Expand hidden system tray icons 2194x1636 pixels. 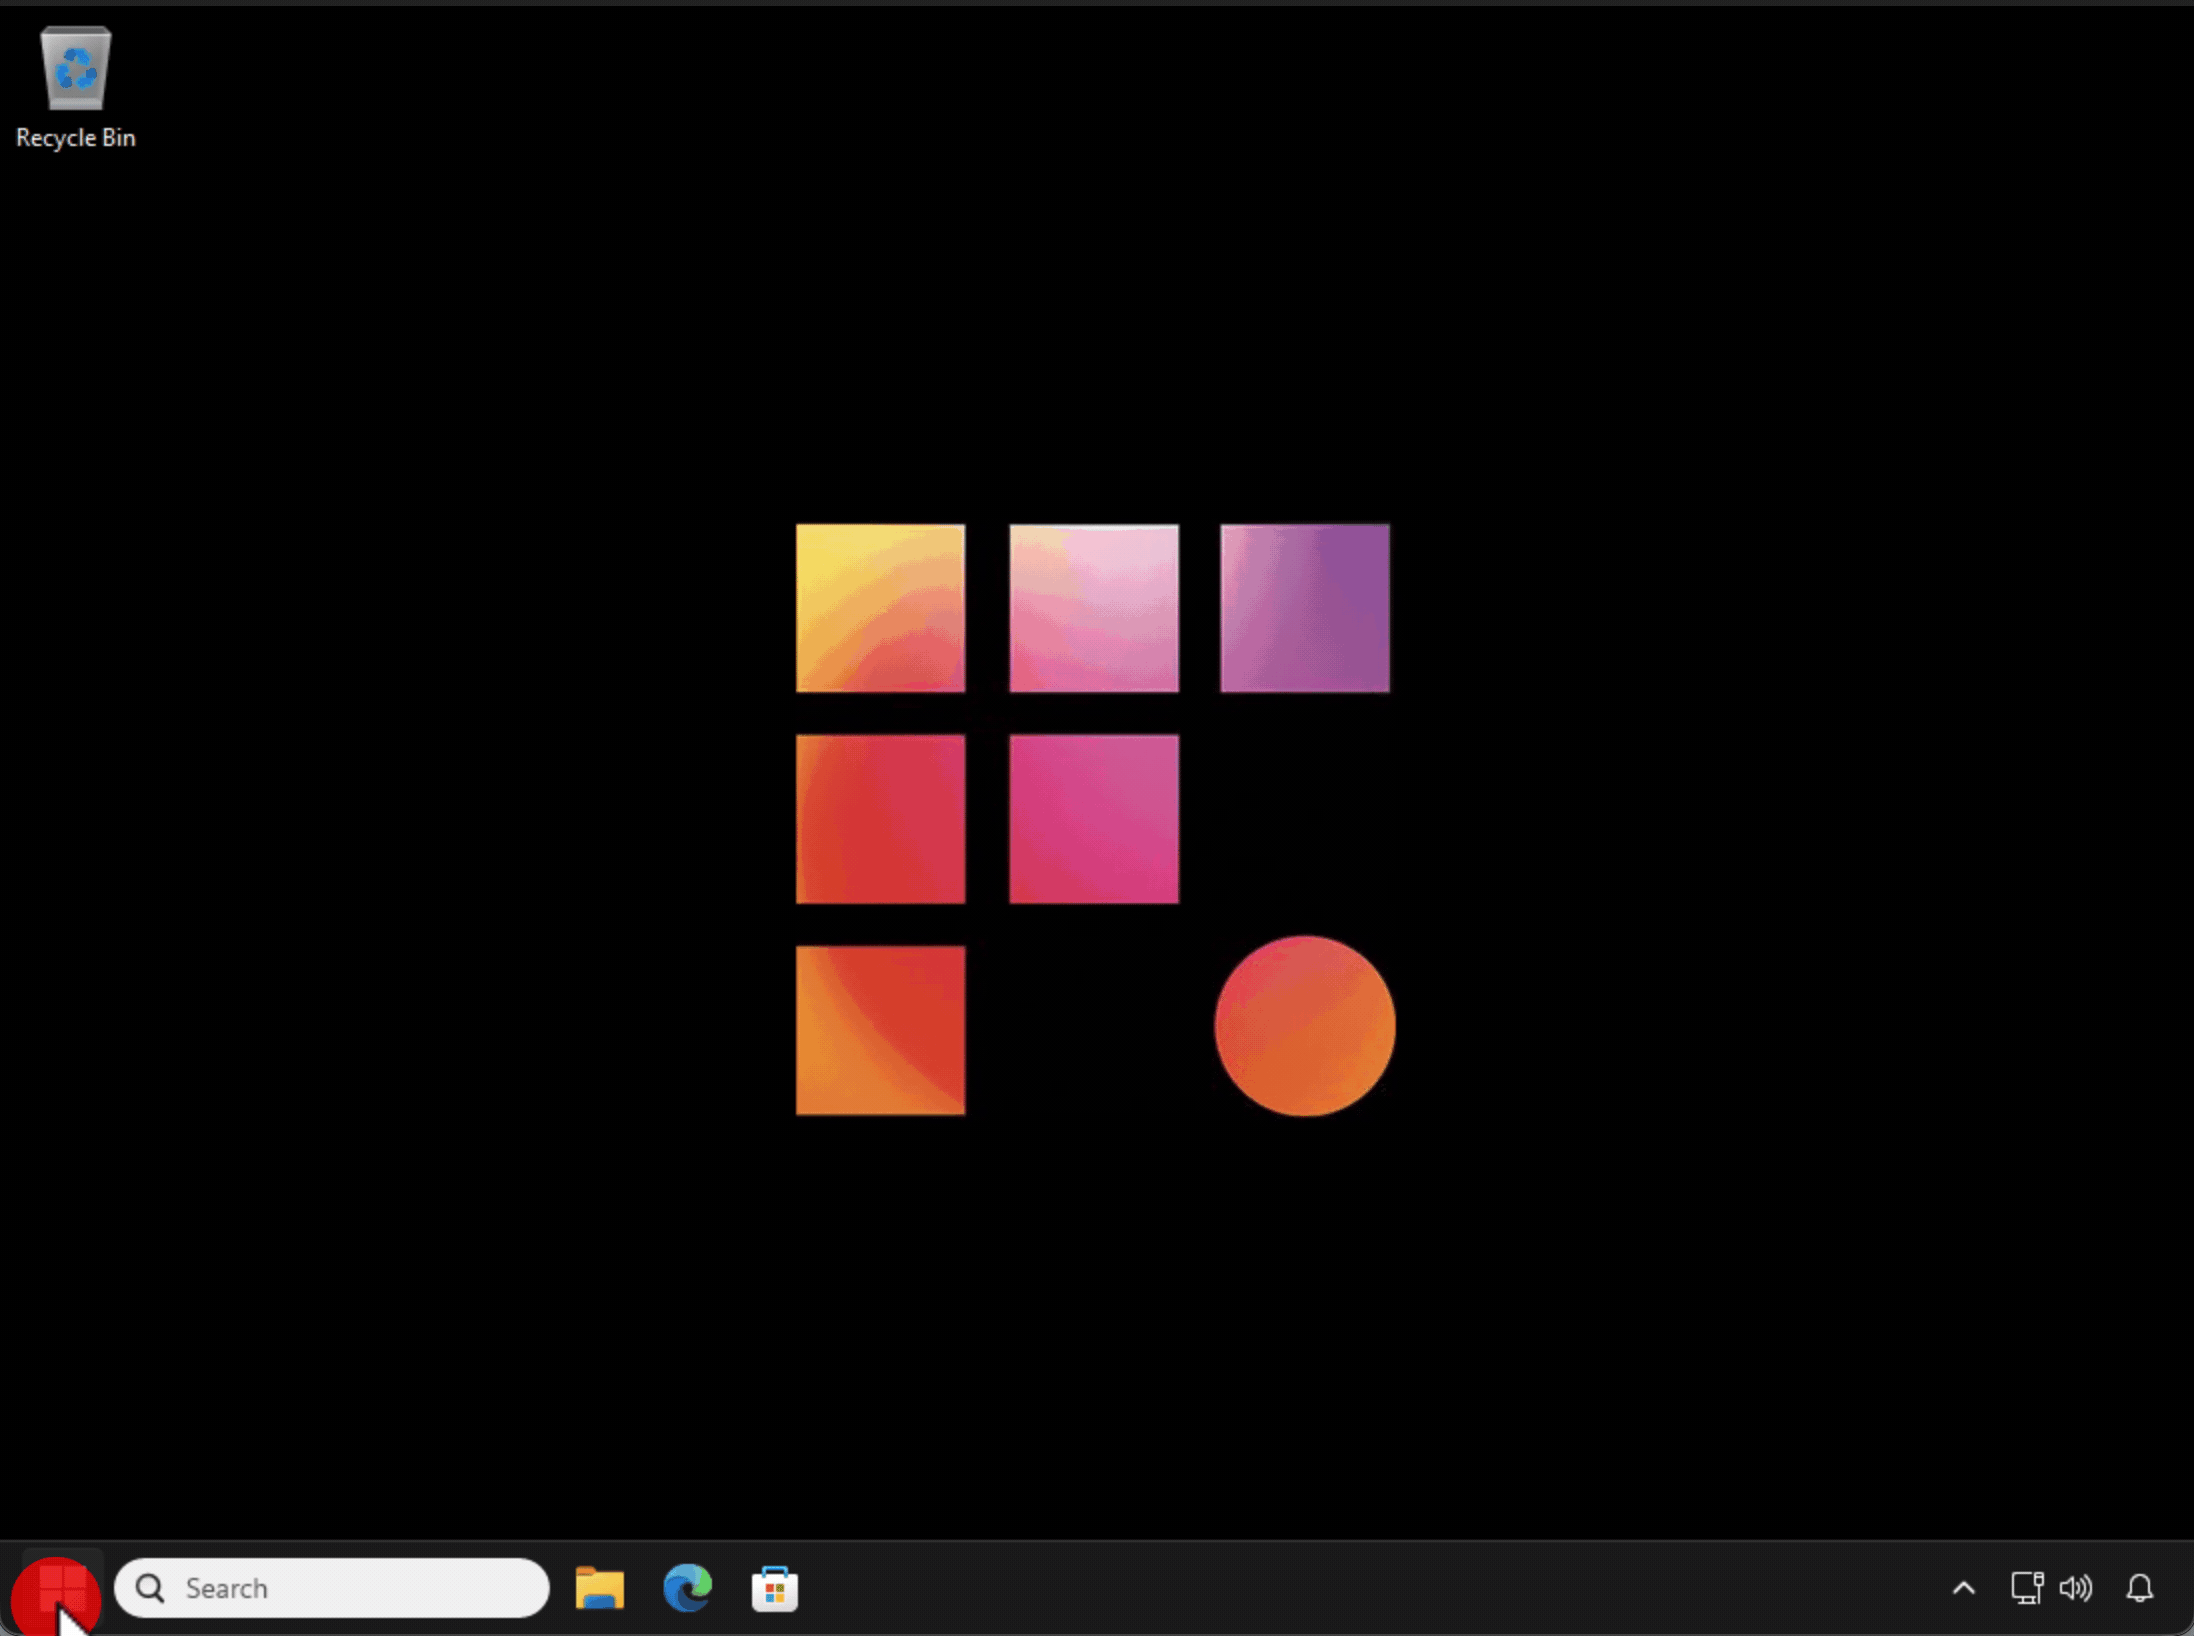pyautogui.click(x=1964, y=1588)
